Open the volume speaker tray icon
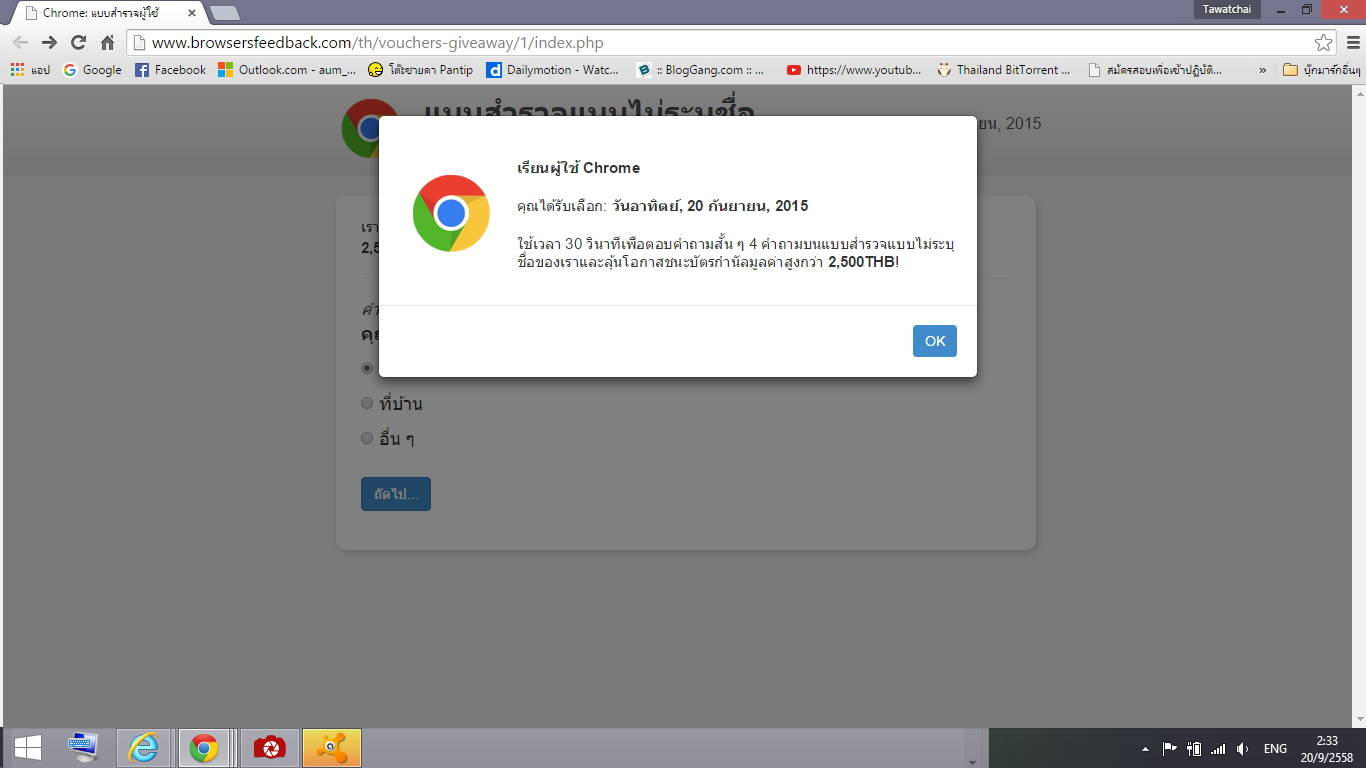 (1242, 749)
